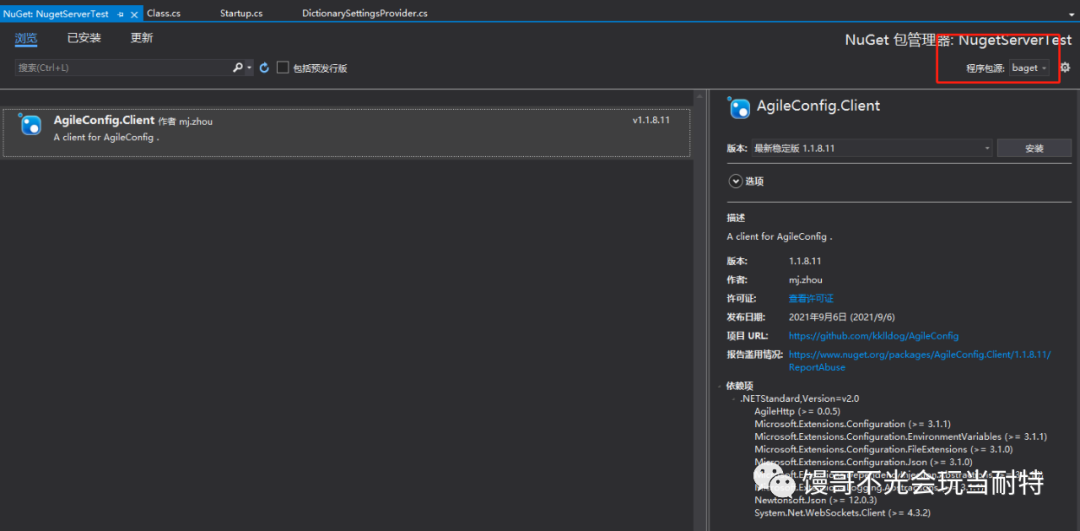Open the 版本 最新稳定版 1.1.8.11 dropdown

872,148
